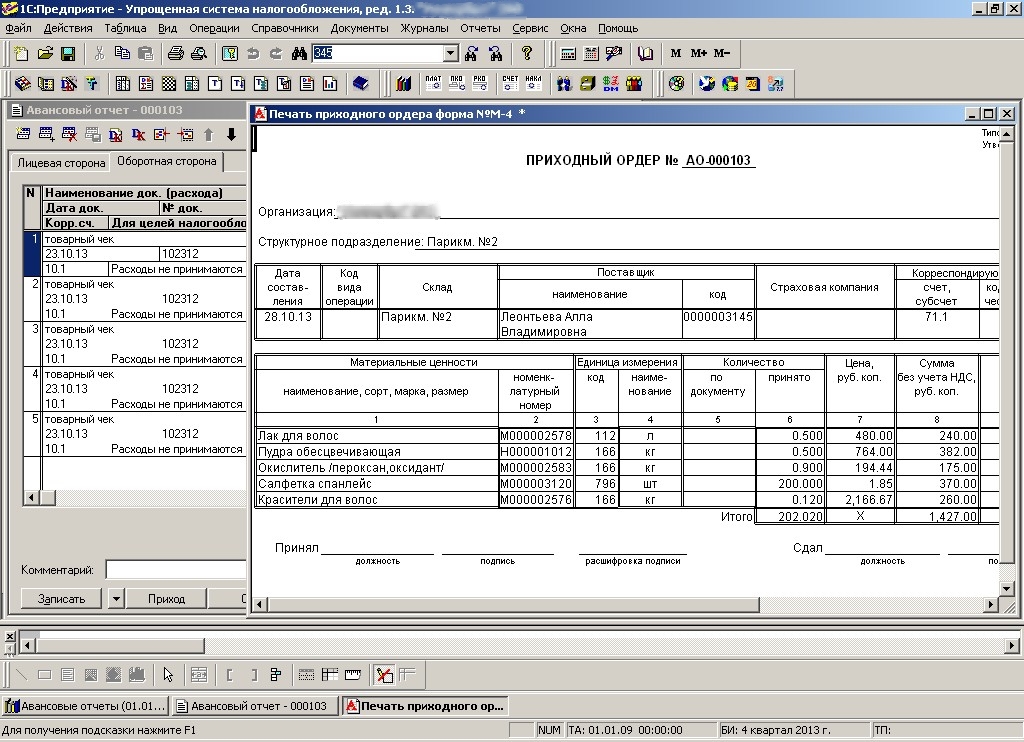The image size is (1024, 742).
Task: Click the ПЛАТ payment order icon
Action: pos(434,83)
